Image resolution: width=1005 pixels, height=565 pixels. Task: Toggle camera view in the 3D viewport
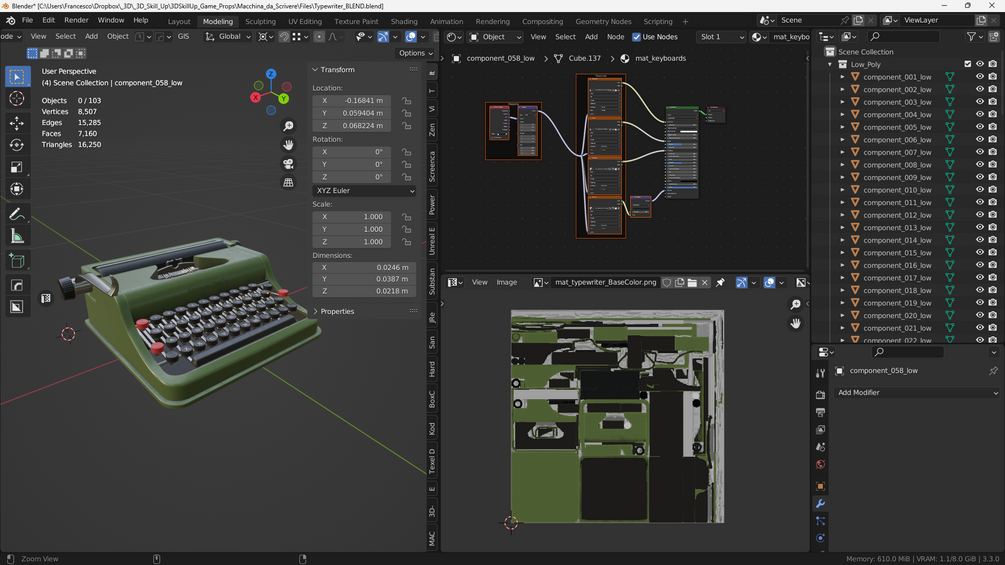tap(288, 164)
